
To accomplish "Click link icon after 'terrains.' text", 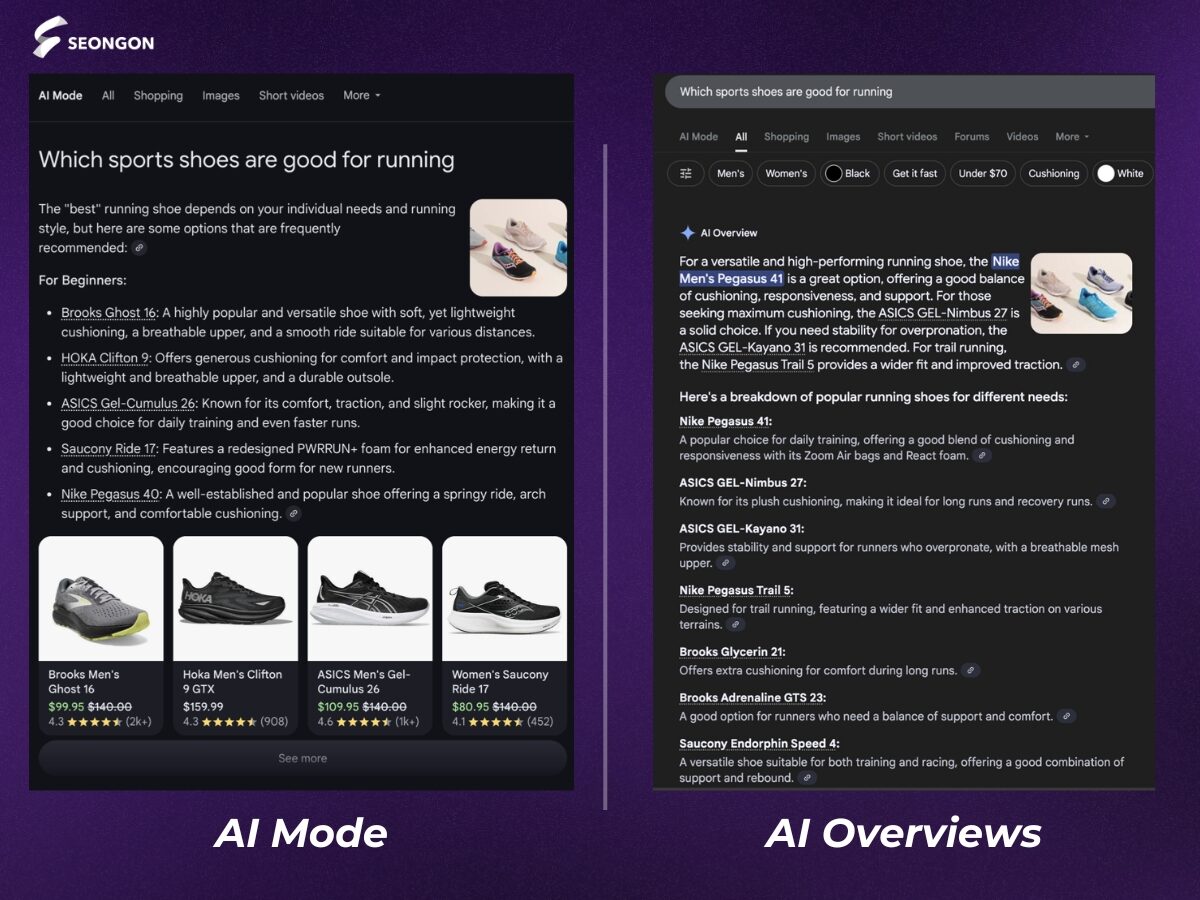I will coord(736,625).
